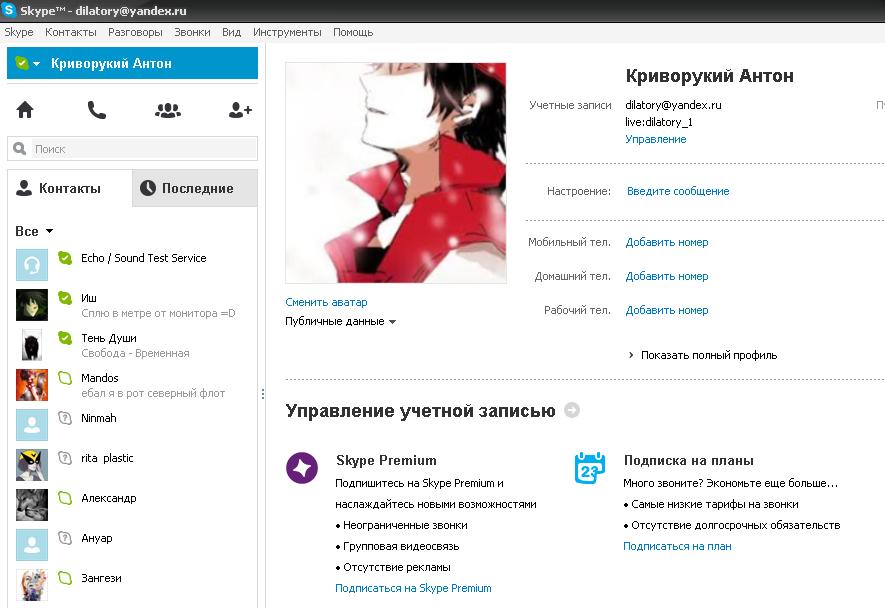Click the large profile avatar picture
885x608 pixels.
[x=396, y=173]
